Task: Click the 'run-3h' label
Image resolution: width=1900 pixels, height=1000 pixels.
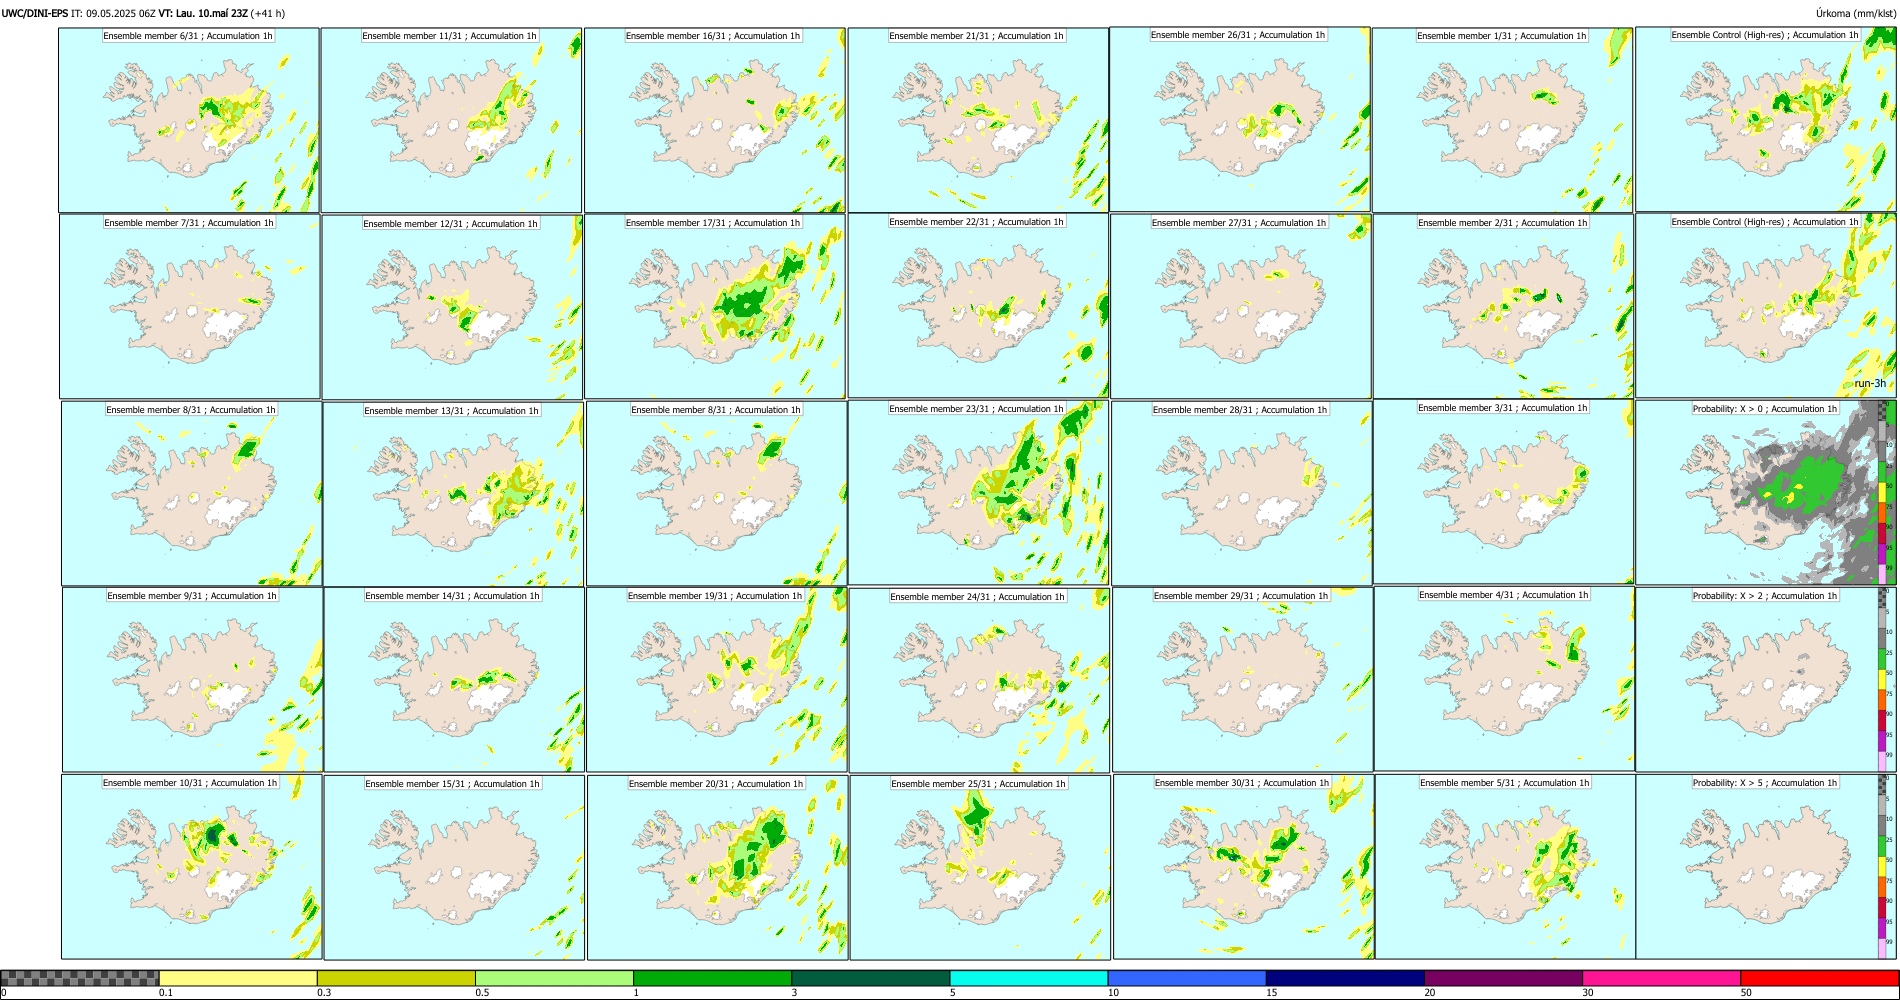Action: (1870, 384)
